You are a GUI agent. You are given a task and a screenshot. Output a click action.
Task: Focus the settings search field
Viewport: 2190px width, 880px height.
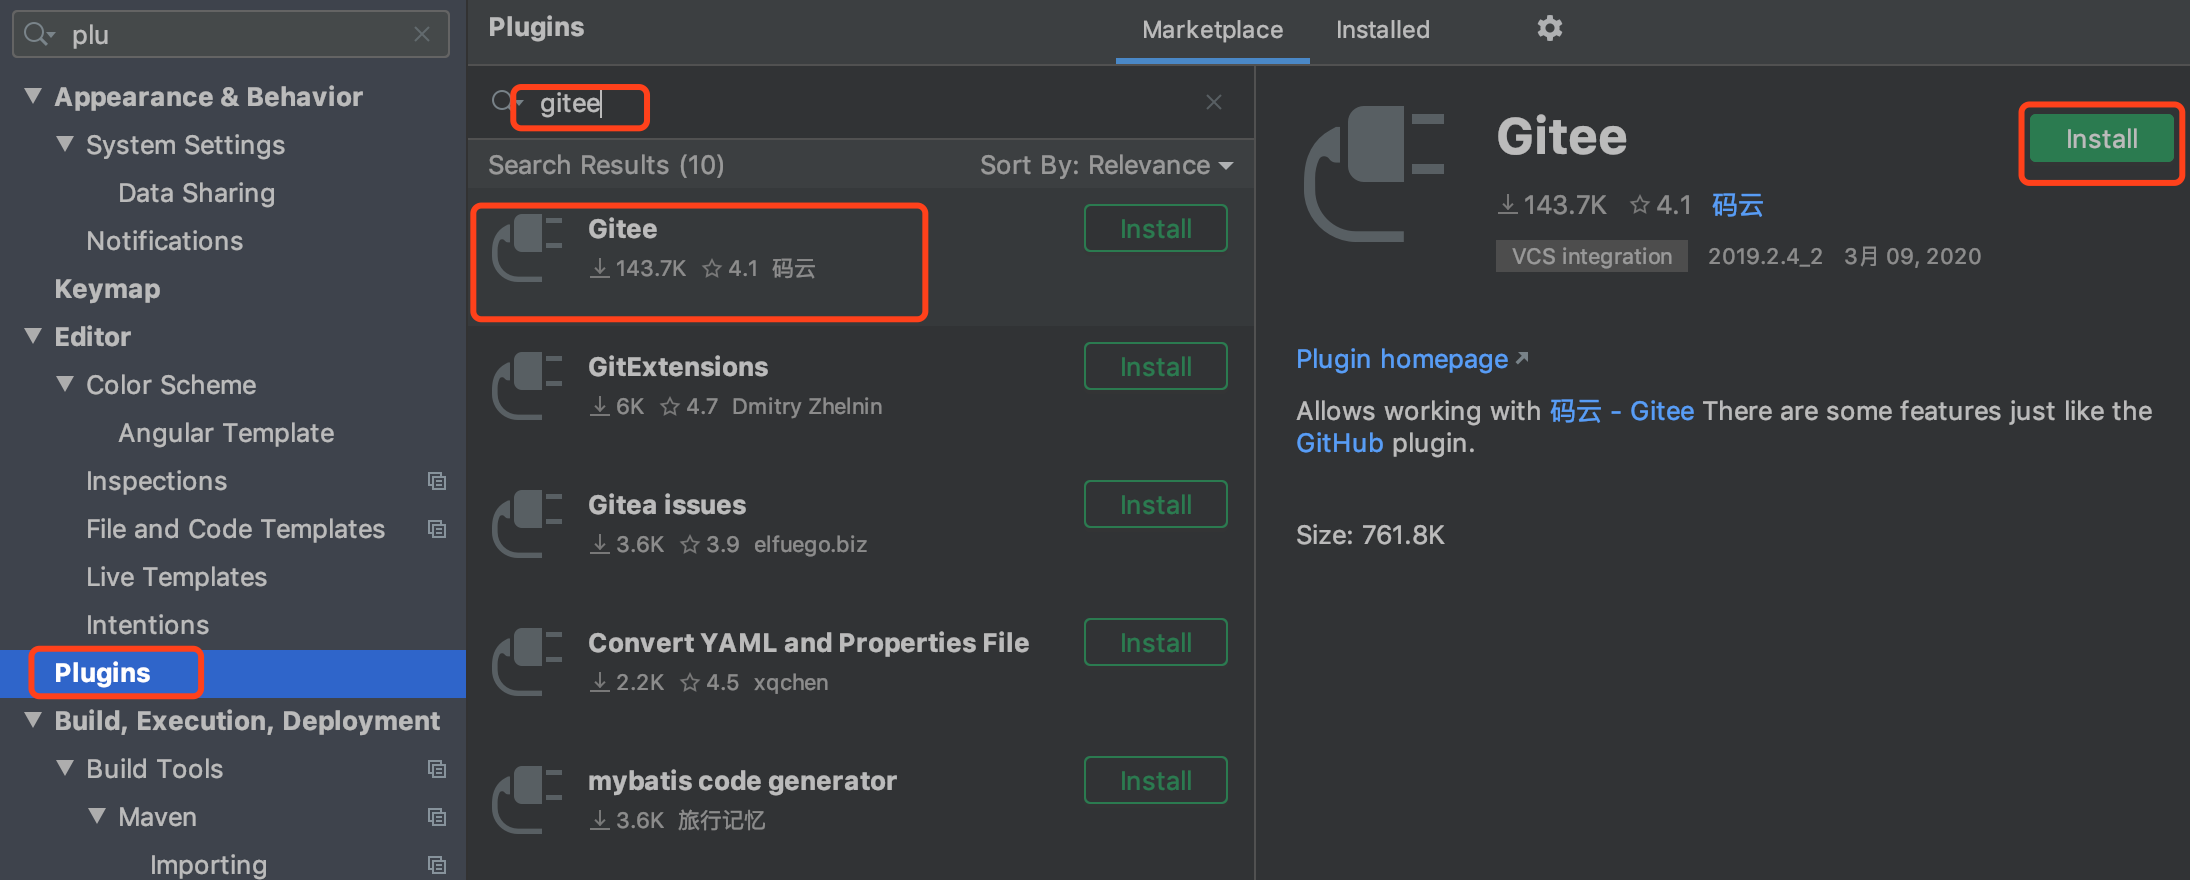[x=231, y=35]
